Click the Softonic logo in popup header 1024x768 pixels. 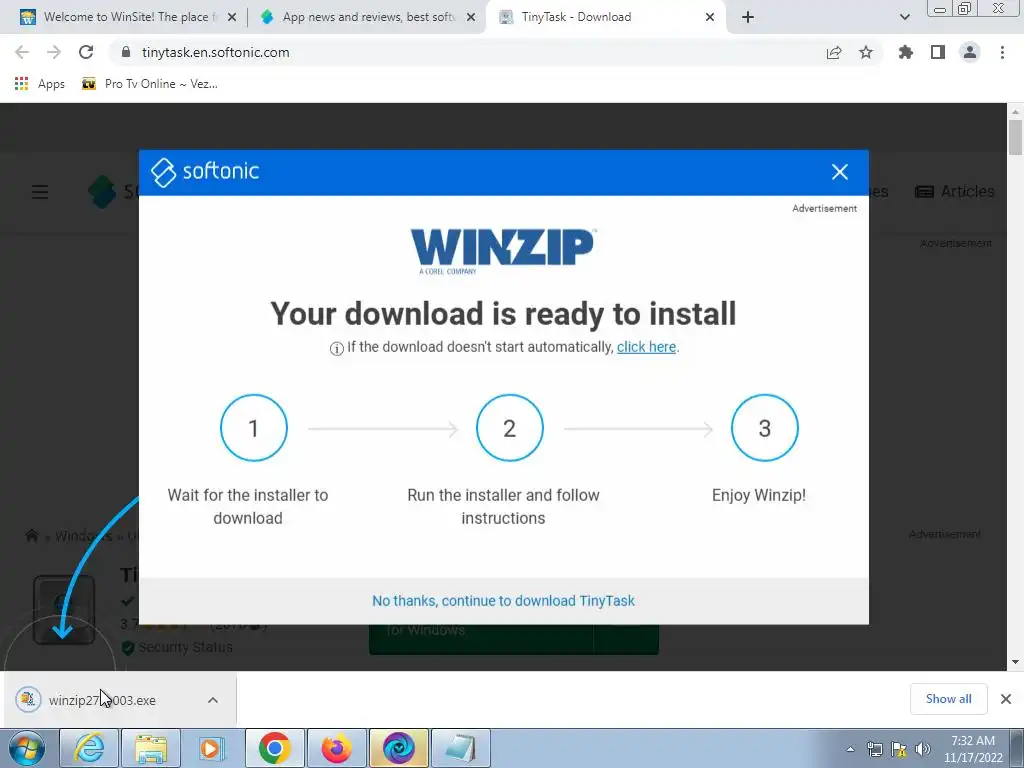pos(204,172)
